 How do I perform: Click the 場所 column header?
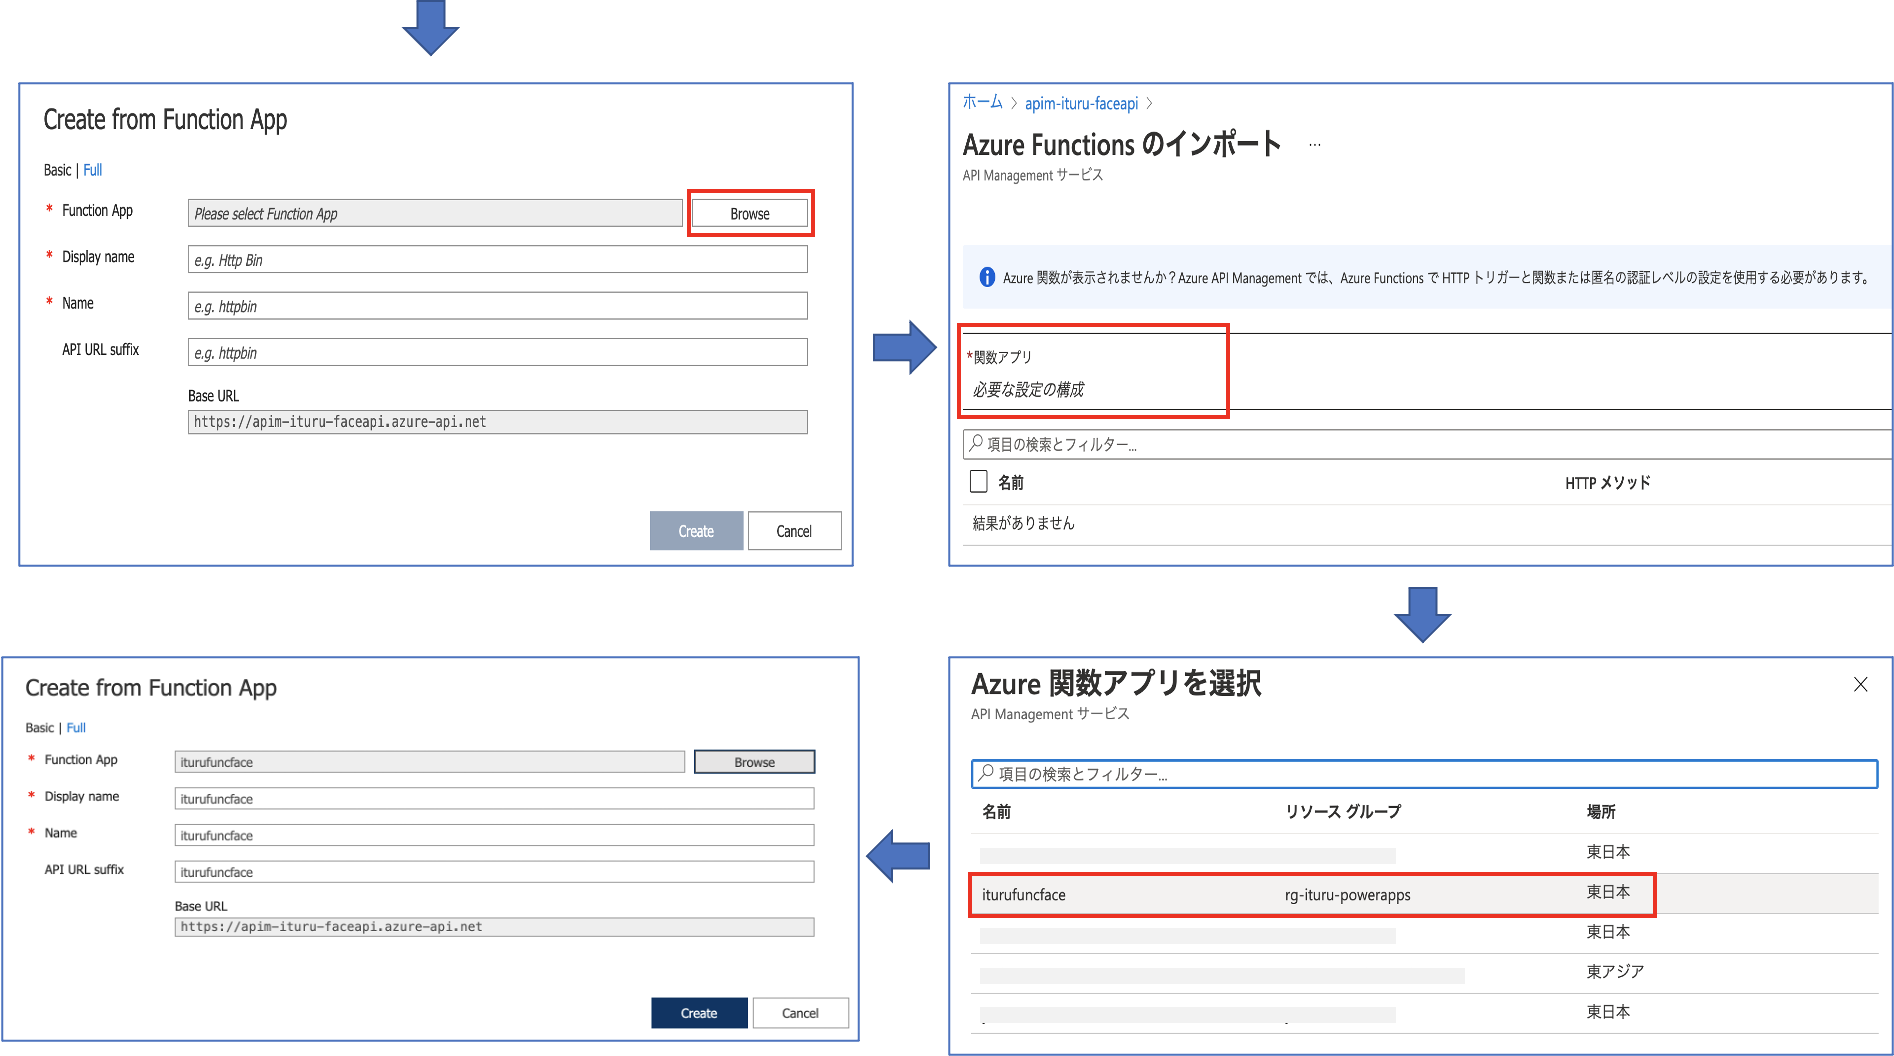point(1601,812)
